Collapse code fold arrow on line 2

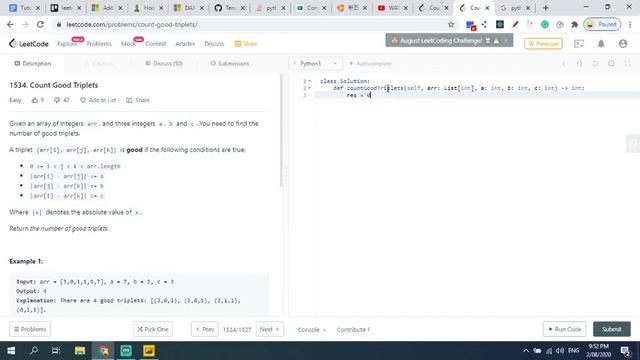point(309,88)
